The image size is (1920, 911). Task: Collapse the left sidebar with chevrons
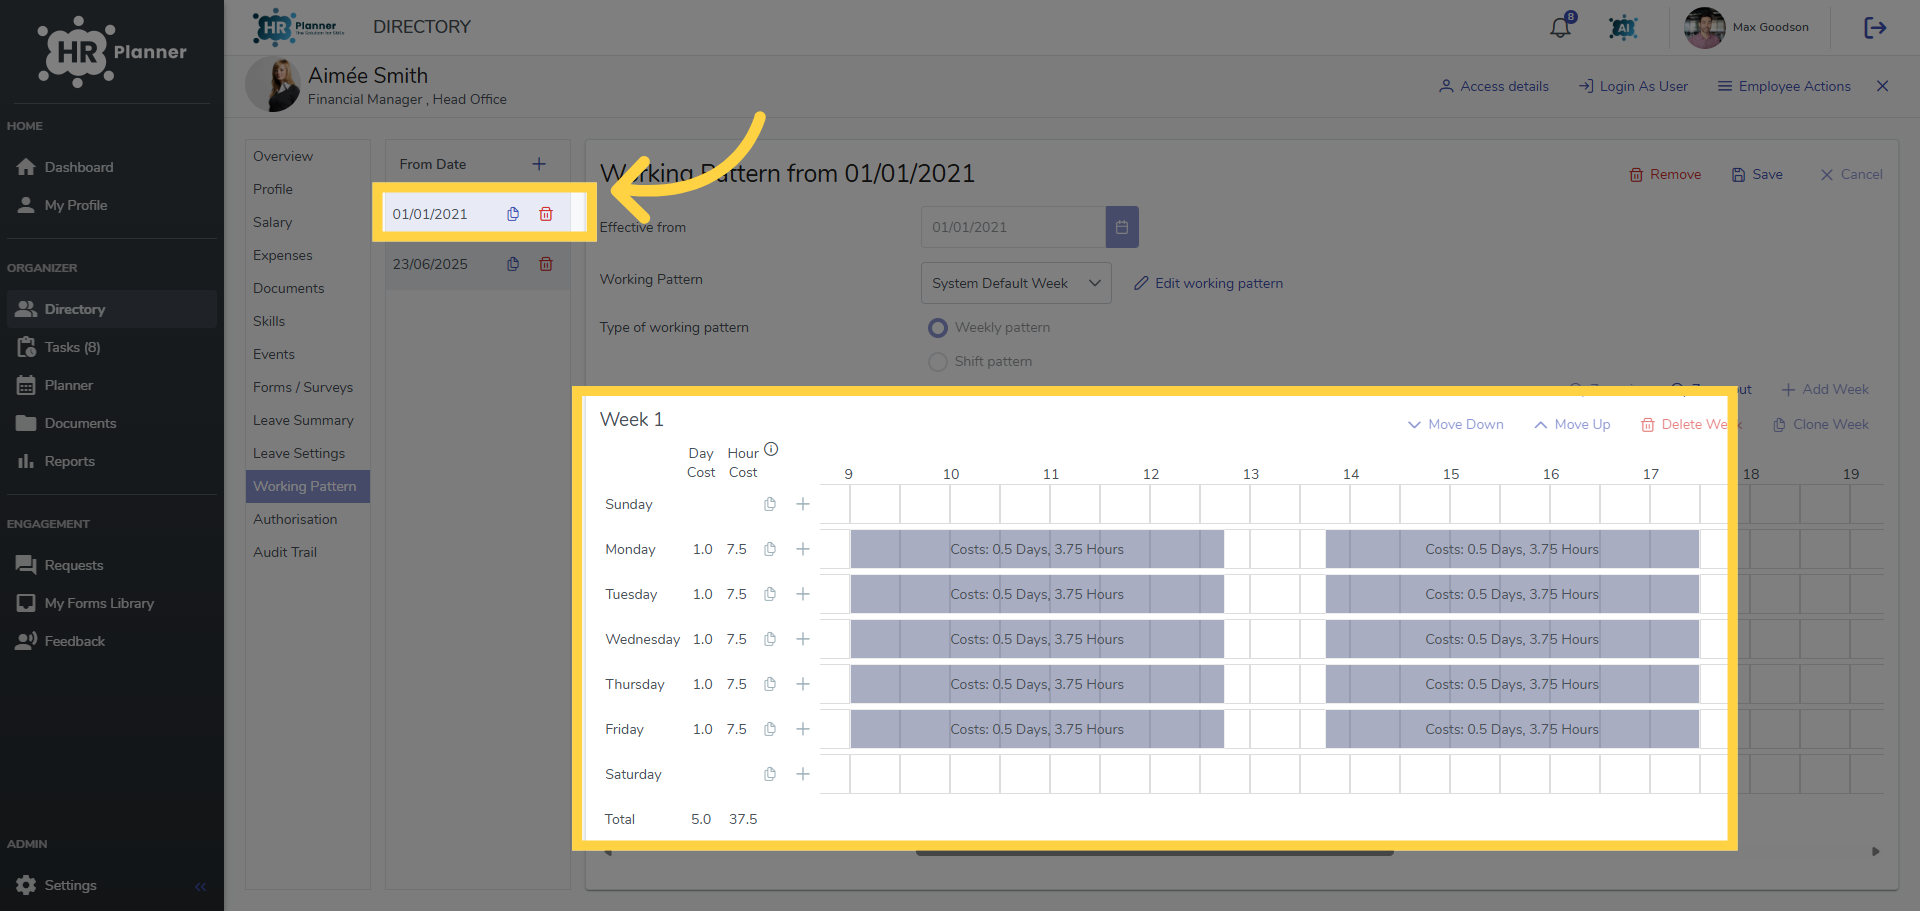[200, 886]
